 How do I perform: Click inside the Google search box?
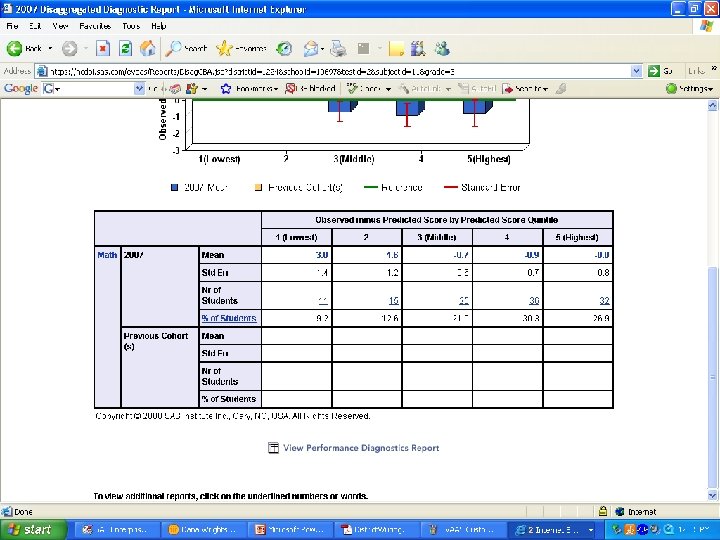click(x=93, y=88)
